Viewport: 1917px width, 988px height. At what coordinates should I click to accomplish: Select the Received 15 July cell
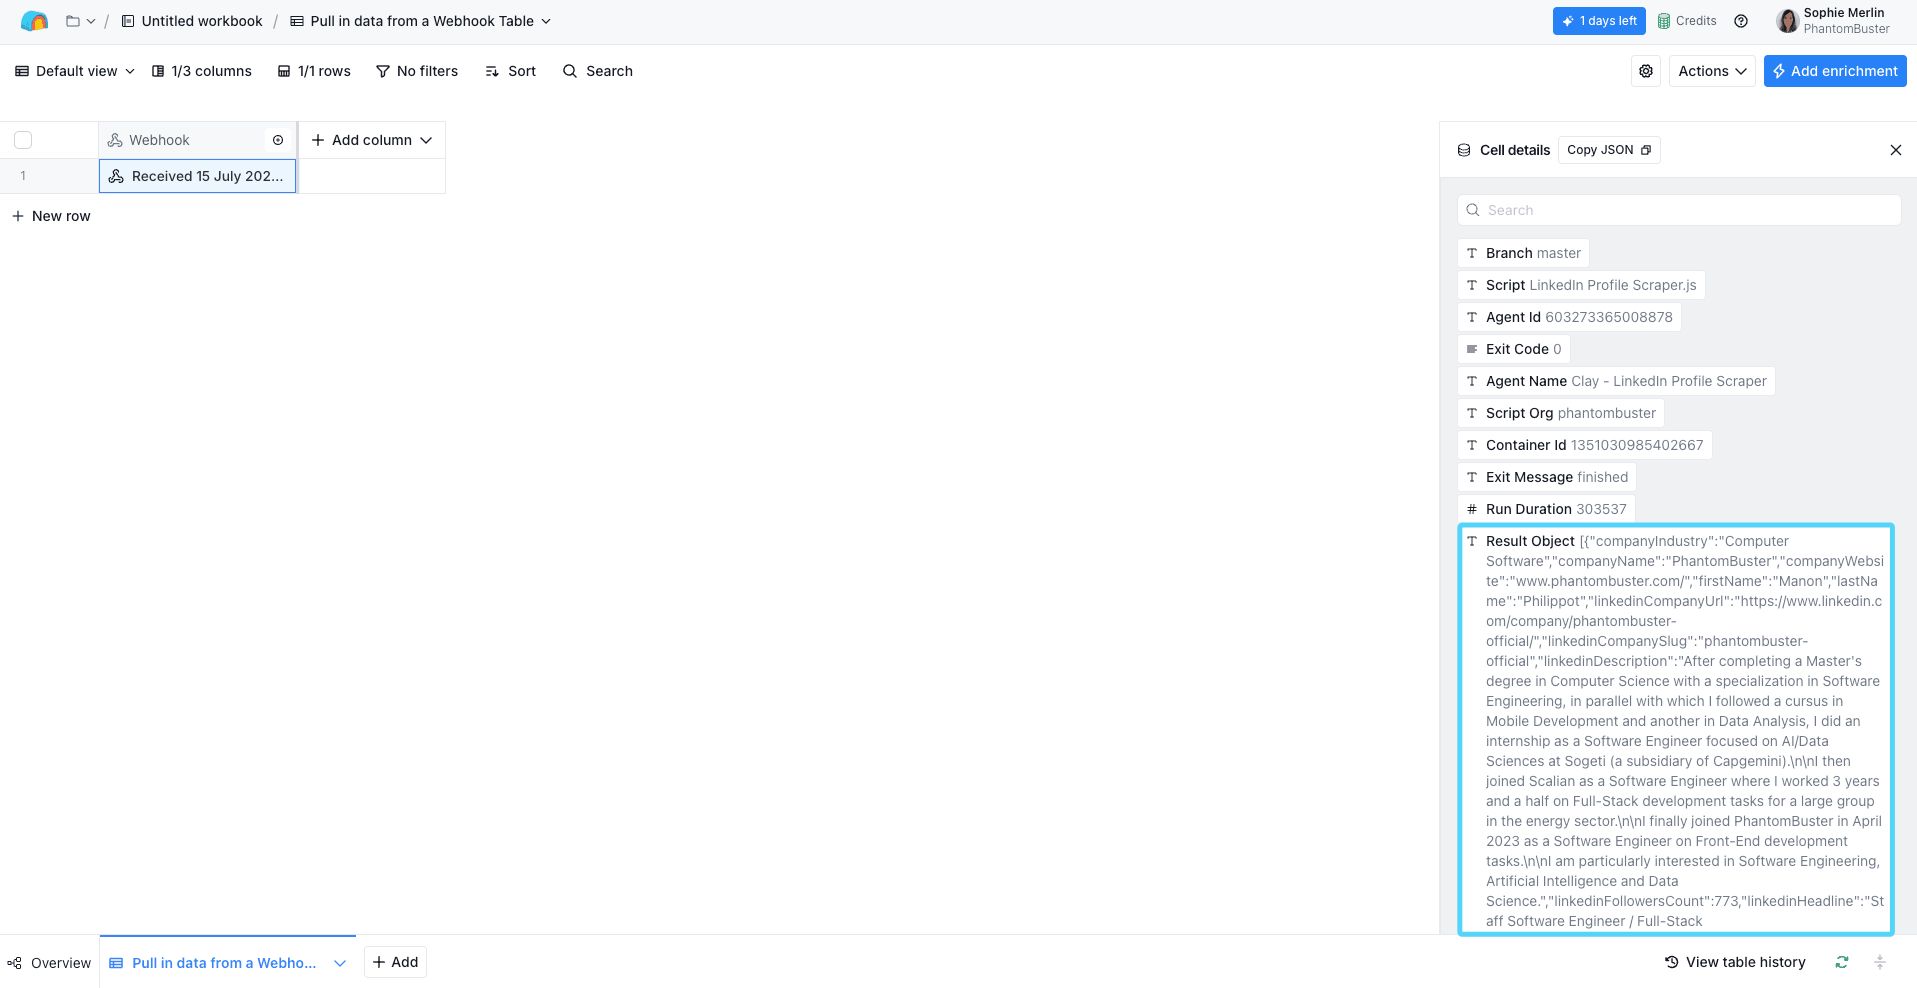coord(198,176)
